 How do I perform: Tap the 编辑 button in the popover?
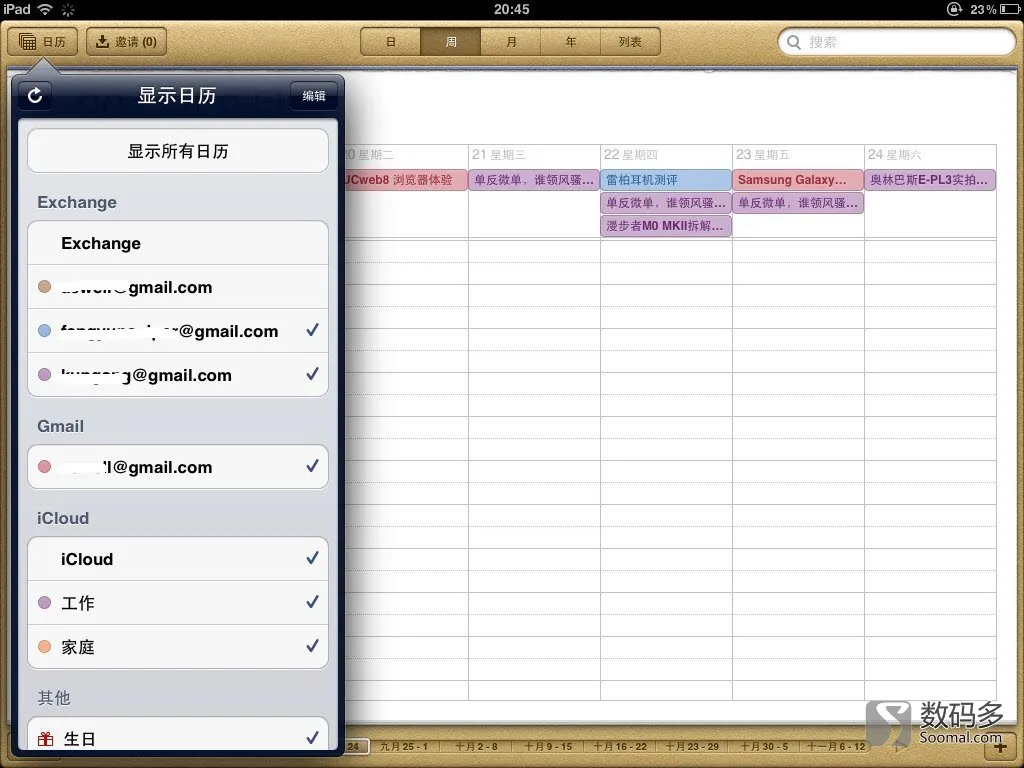point(313,96)
